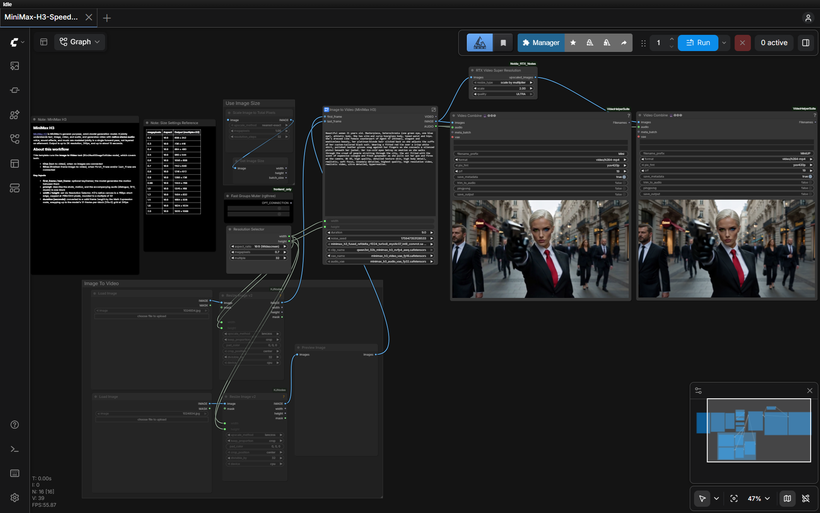The width and height of the screenshot is (820, 513).
Task: Click the bookmark icon in top toolbar
Action: pyautogui.click(x=503, y=43)
